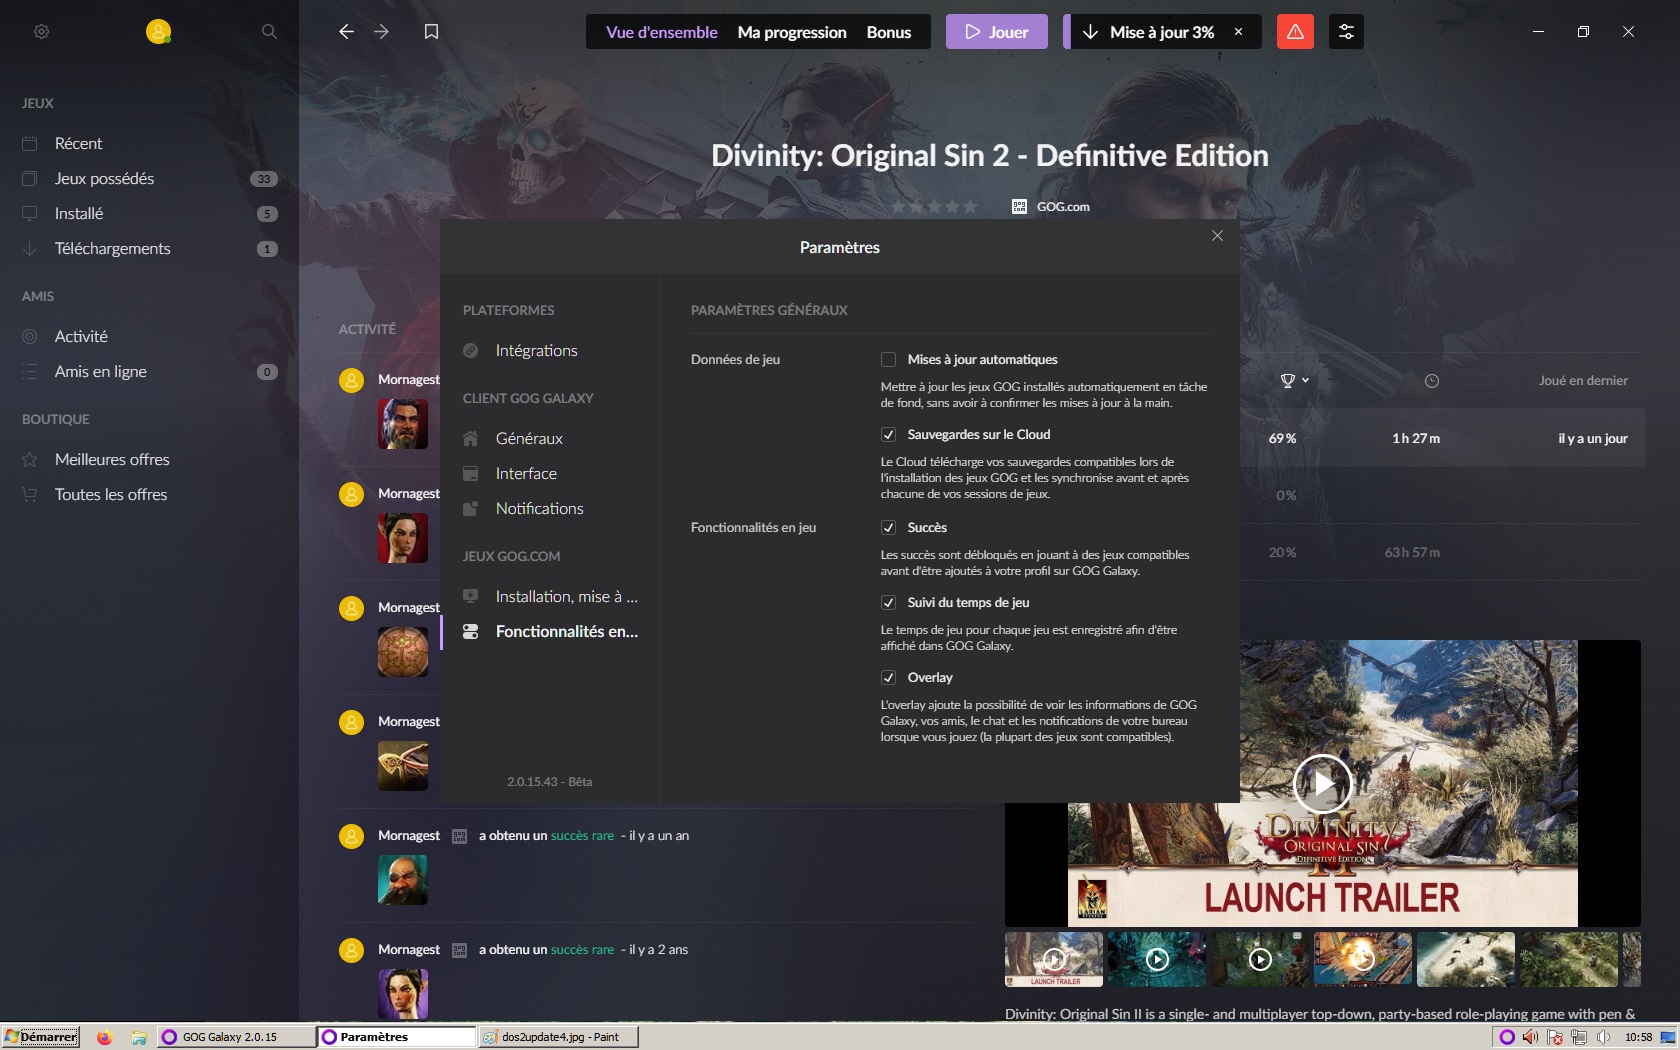Click the clock play-time column icon
This screenshot has width=1680, height=1050.
1432,381
